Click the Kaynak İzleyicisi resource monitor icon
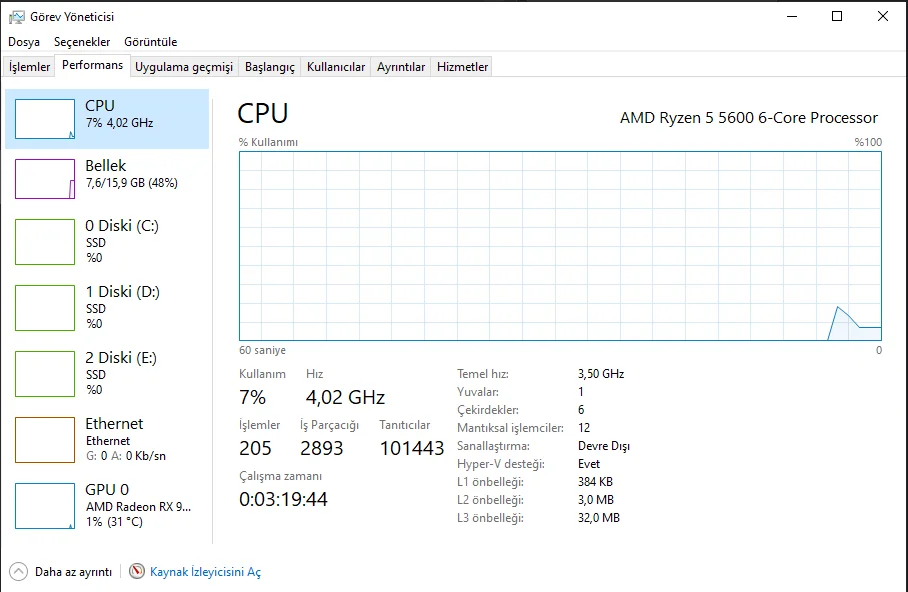The height and width of the screenshot is (592, 908). pos(137,571)
